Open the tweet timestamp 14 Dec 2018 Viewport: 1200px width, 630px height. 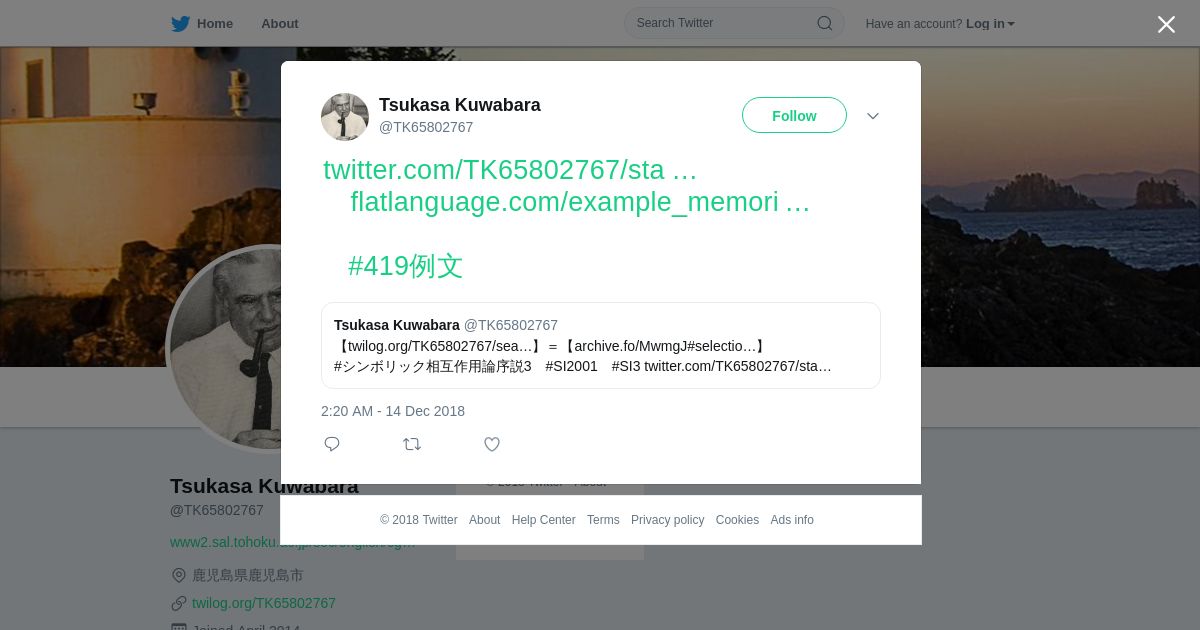pyautogui.click(x=393, y=411)
